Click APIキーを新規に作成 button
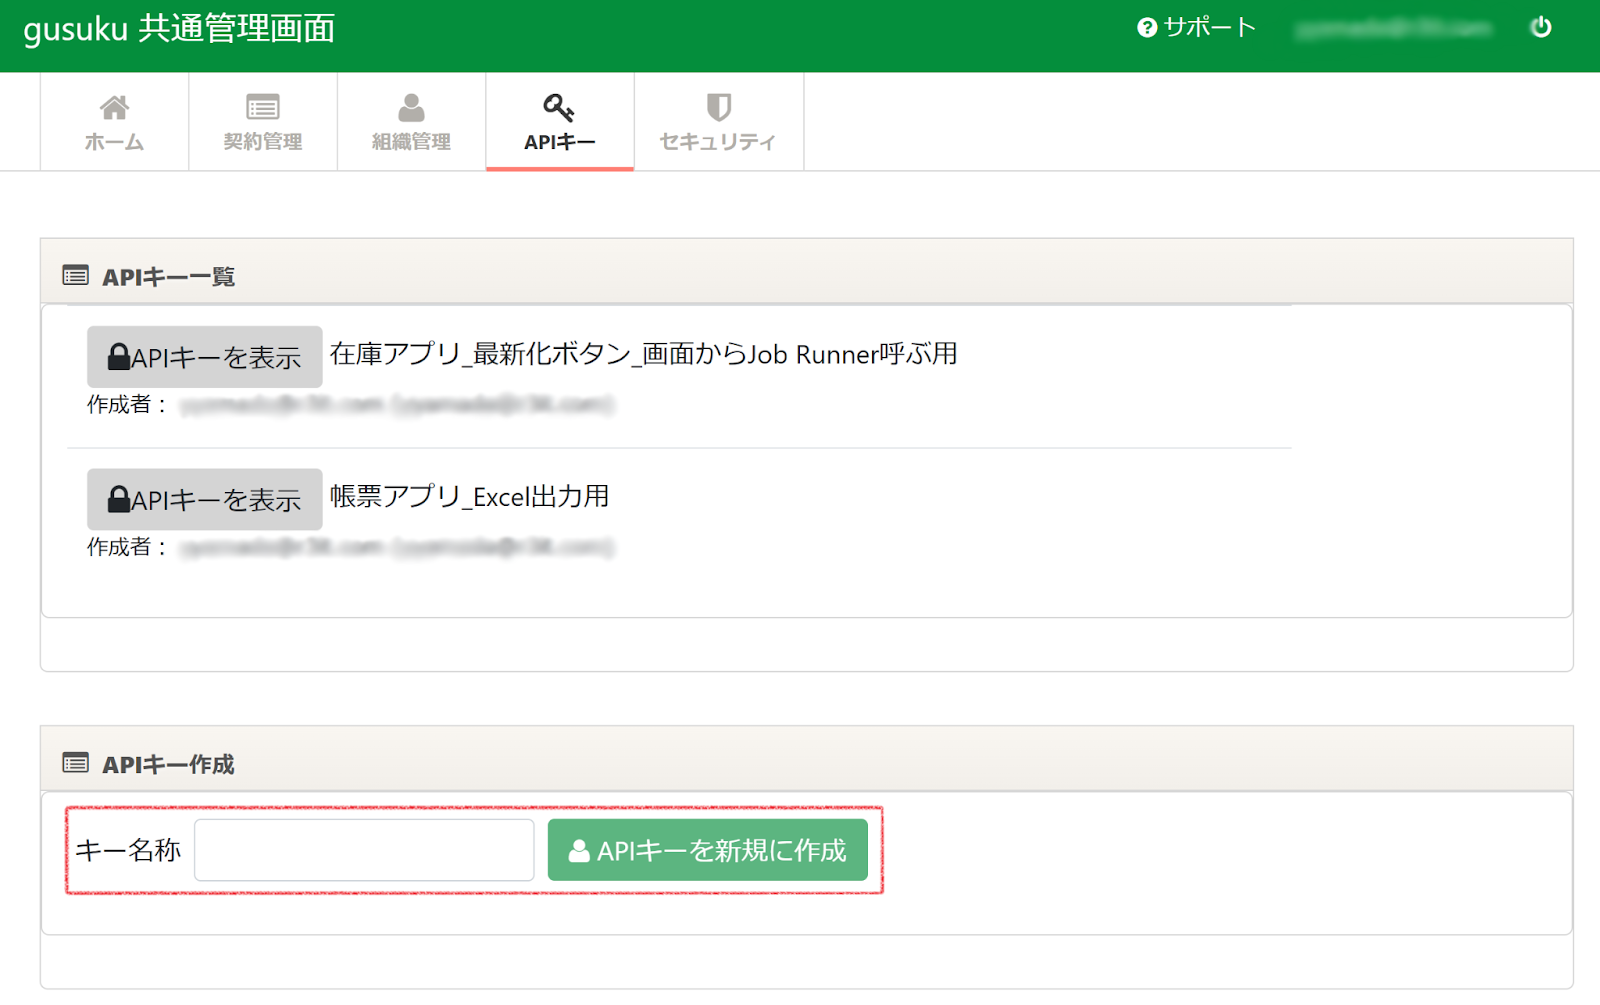This screenshot has width=1600, height=1005. [x=708, y=850]
